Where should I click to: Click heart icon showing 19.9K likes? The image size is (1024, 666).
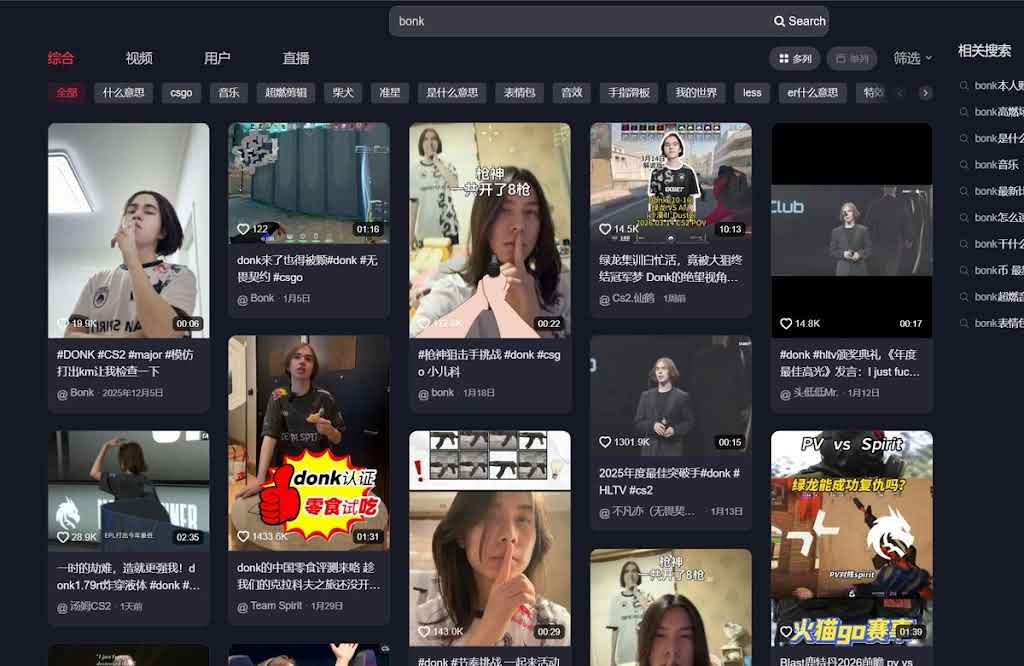pos(63,324)
